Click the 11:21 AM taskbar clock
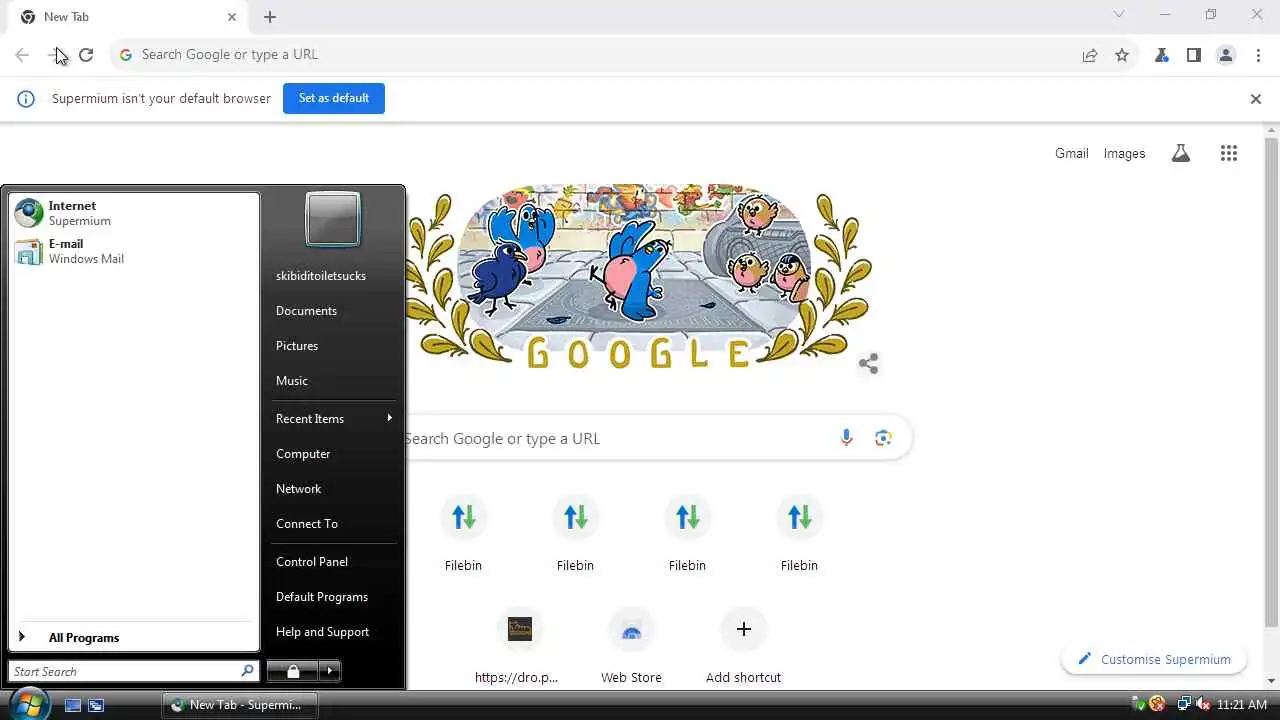This screenshot has height=720, width=1280. [1242, 705]
